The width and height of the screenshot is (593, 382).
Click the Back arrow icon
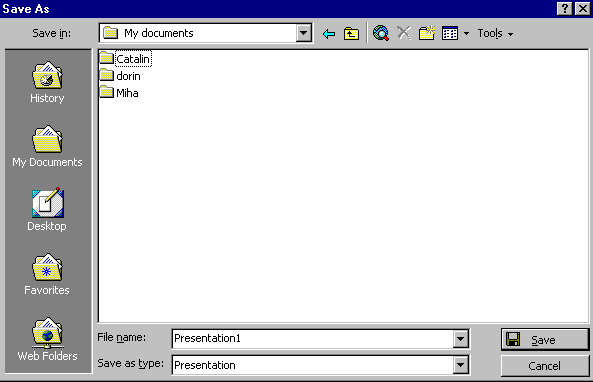click(x=329, y=34)
